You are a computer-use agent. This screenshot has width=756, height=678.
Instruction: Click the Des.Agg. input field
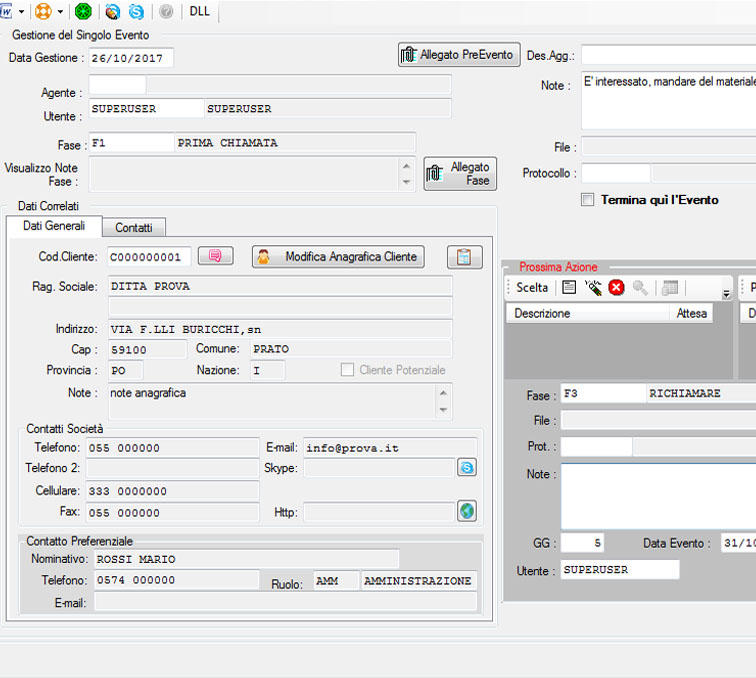coord(669,55)
